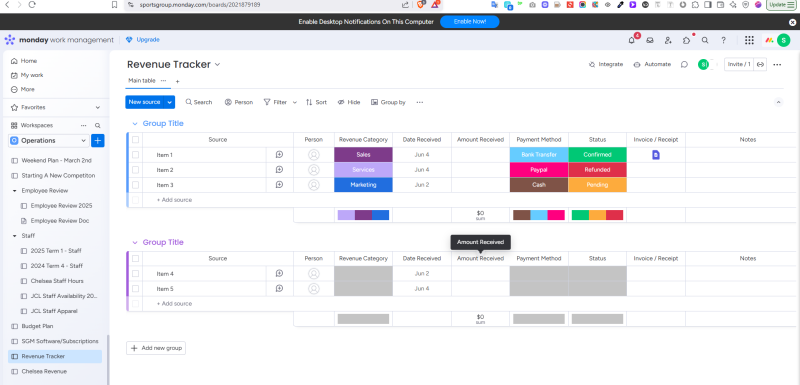Collapse the first Group Title chevron
This screenshot has width=800, height=385.
click(135, 124)
